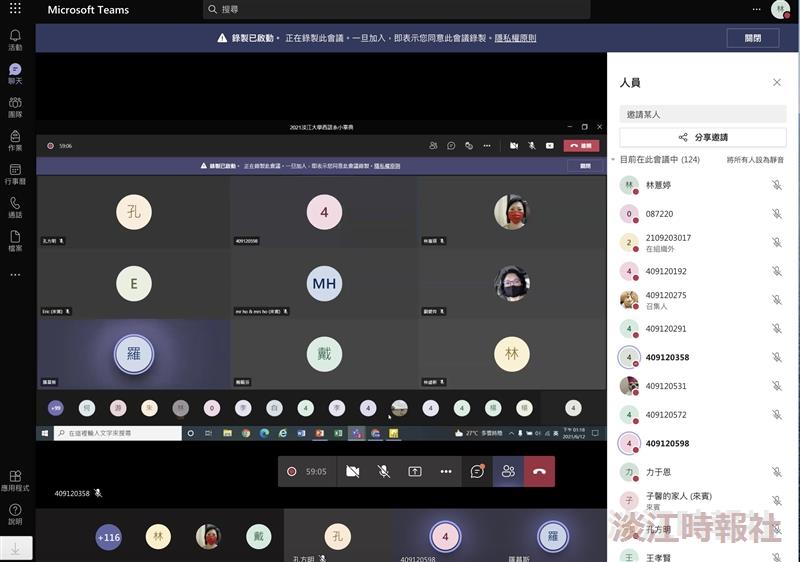Click the download icon in left sidebar
Image resolution: width=800 pixels, height=562 pixels.
(x=16, y=548)
